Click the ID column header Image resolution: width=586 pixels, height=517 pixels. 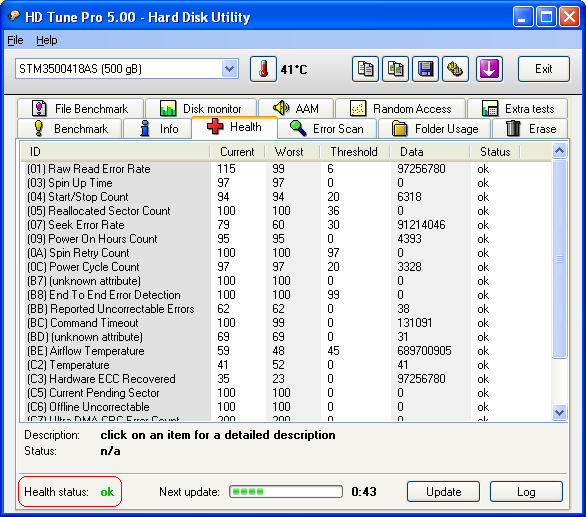[x=115, y=152]
